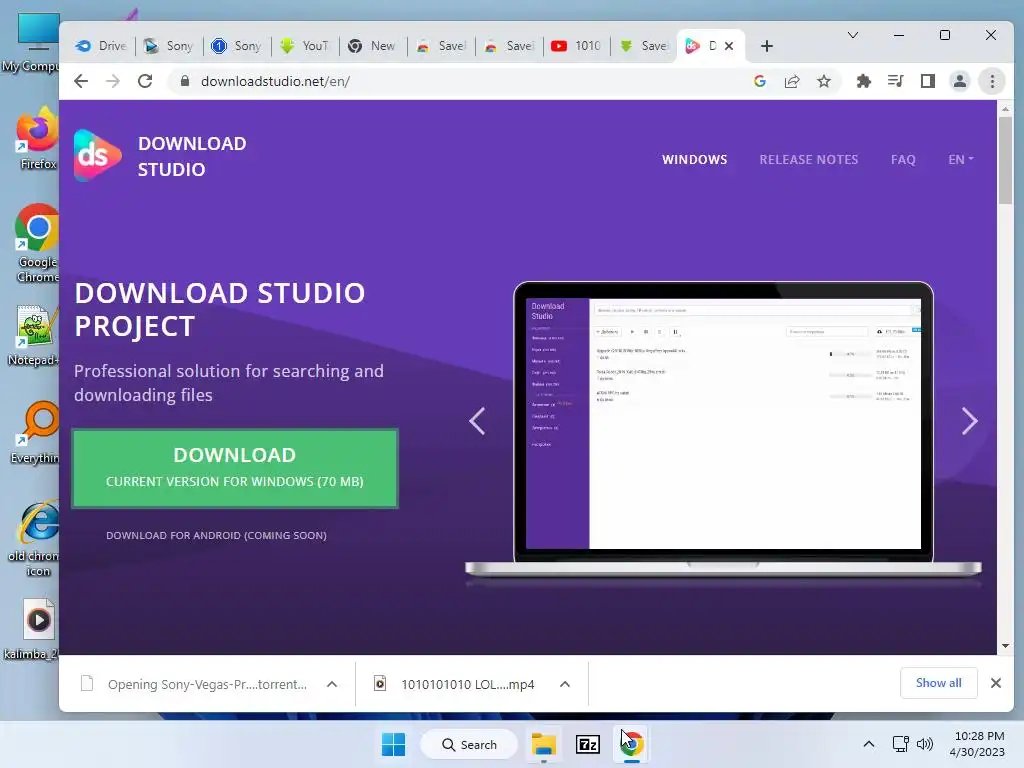Switch to the New tab

click(372, 46)
